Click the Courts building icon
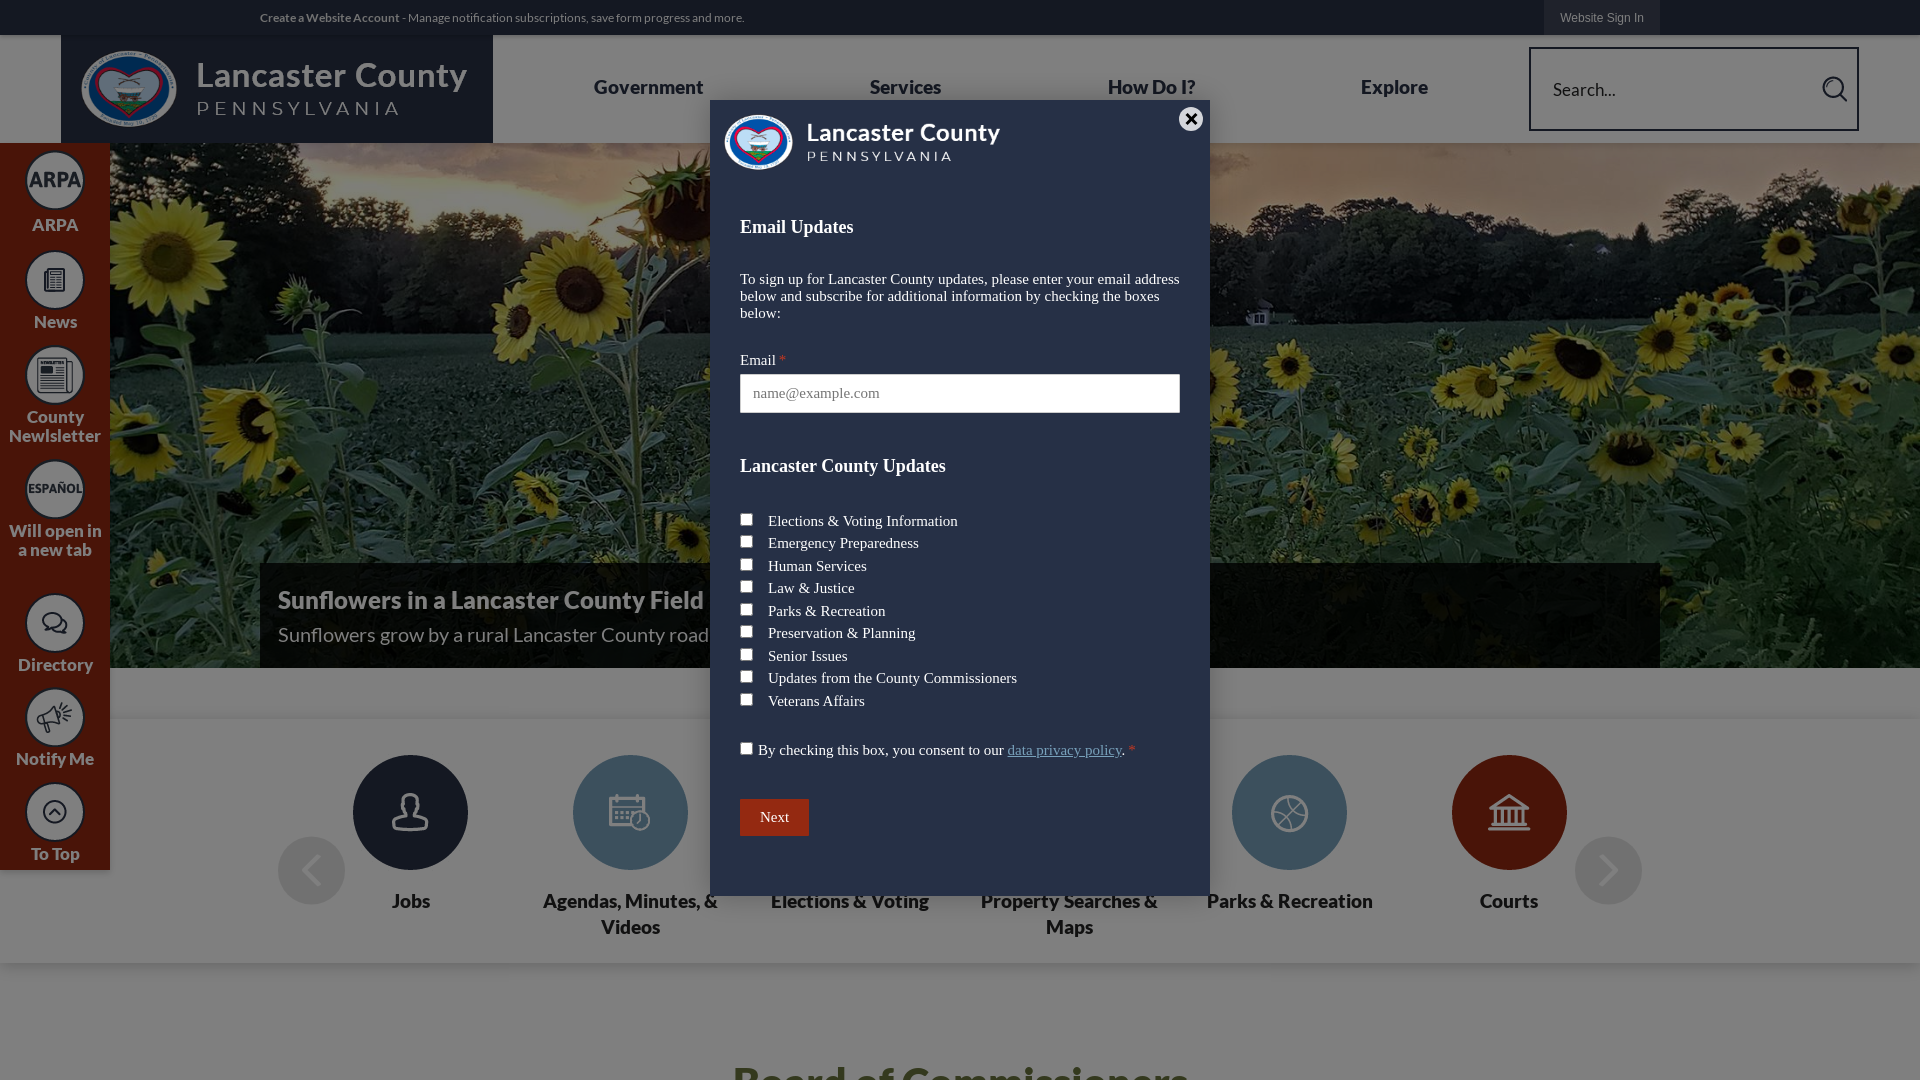The width and height of the screenshot is (1920, 1080). click(x=1509, y=812)
